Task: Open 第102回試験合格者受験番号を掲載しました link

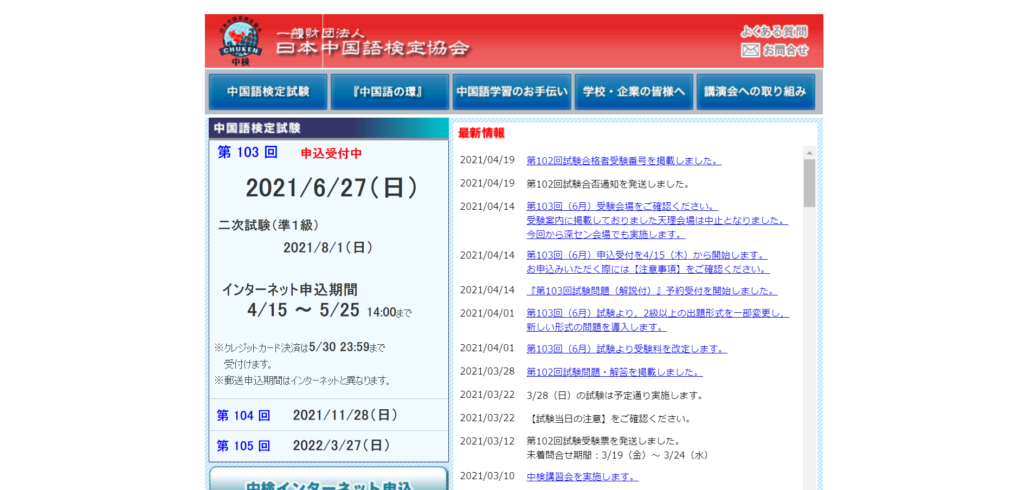Action: click(624, 160)
